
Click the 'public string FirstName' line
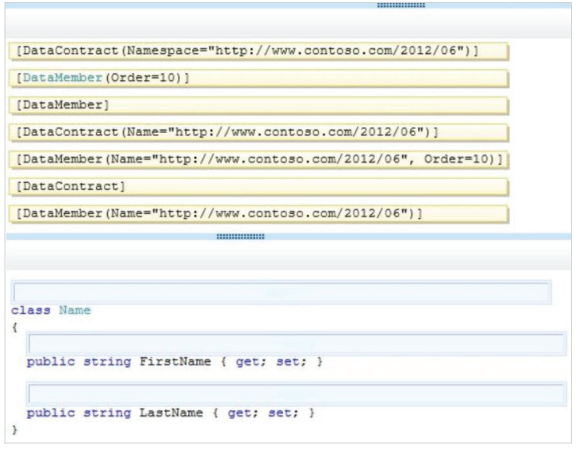pos(174,362)
